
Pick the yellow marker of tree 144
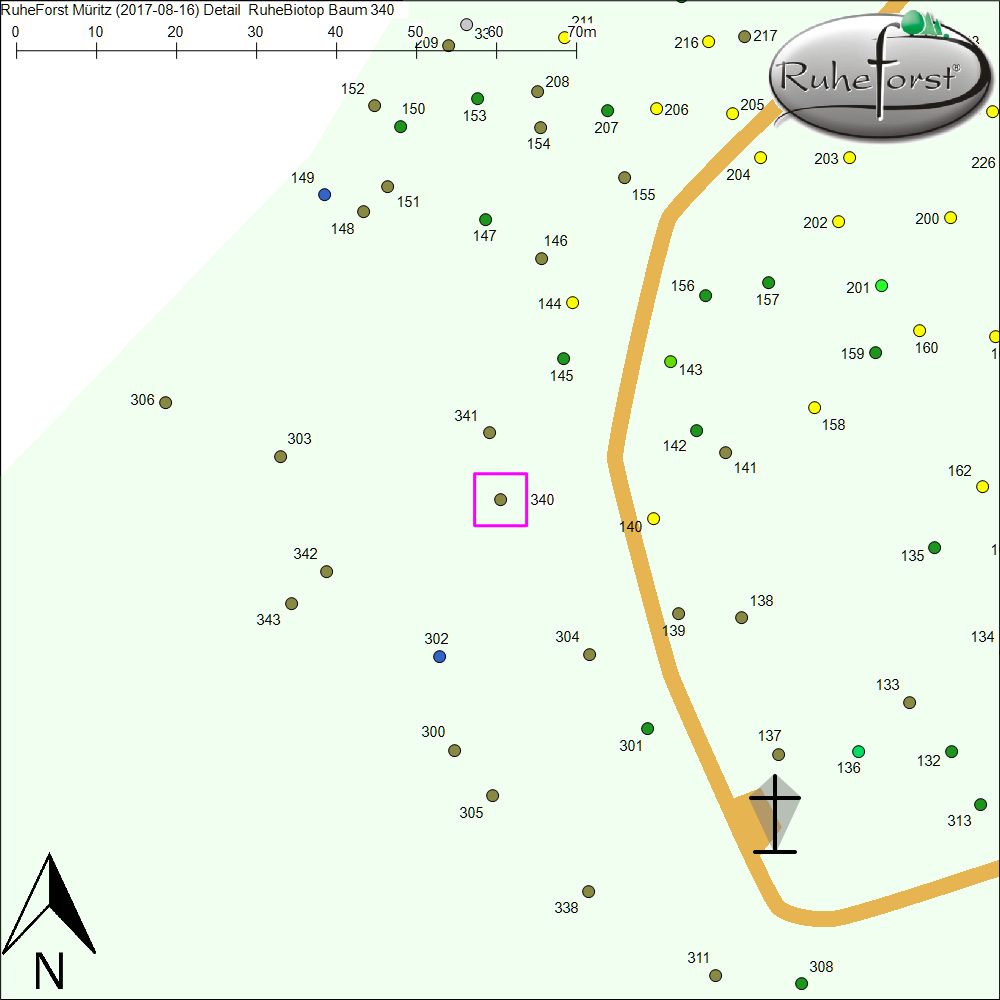point(573,303)
